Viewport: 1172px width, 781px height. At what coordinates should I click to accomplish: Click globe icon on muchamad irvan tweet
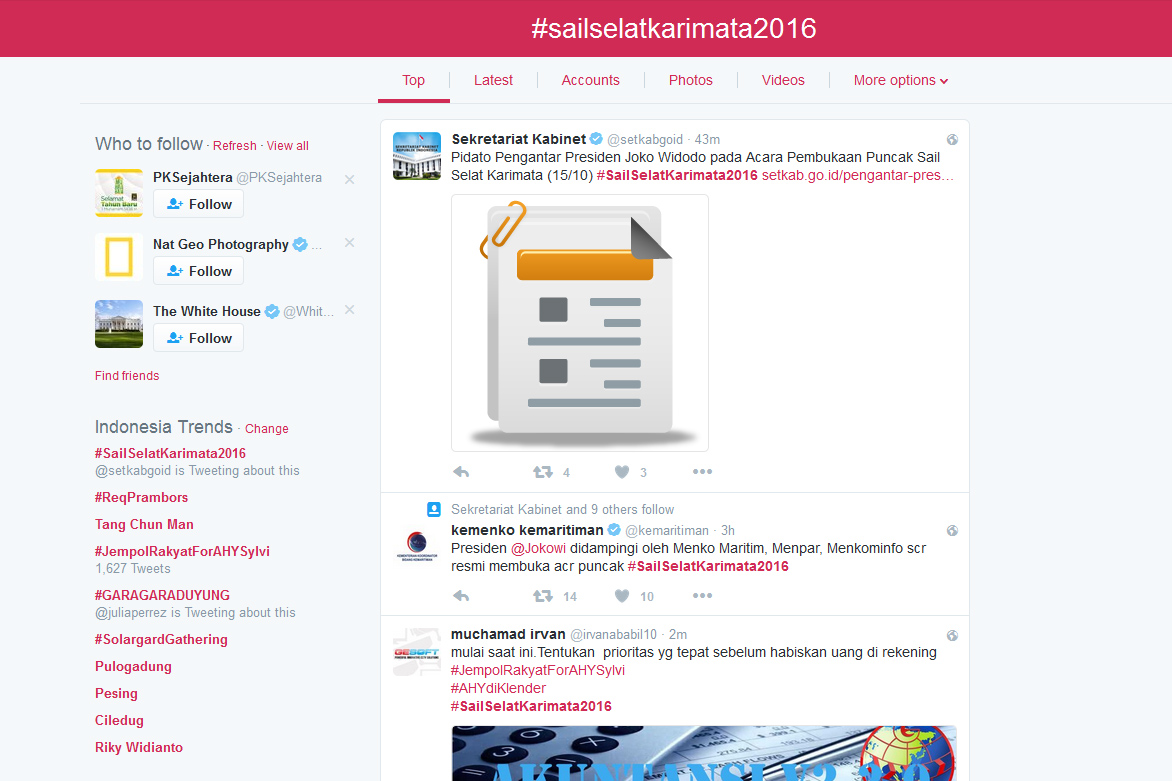[952, 635]
